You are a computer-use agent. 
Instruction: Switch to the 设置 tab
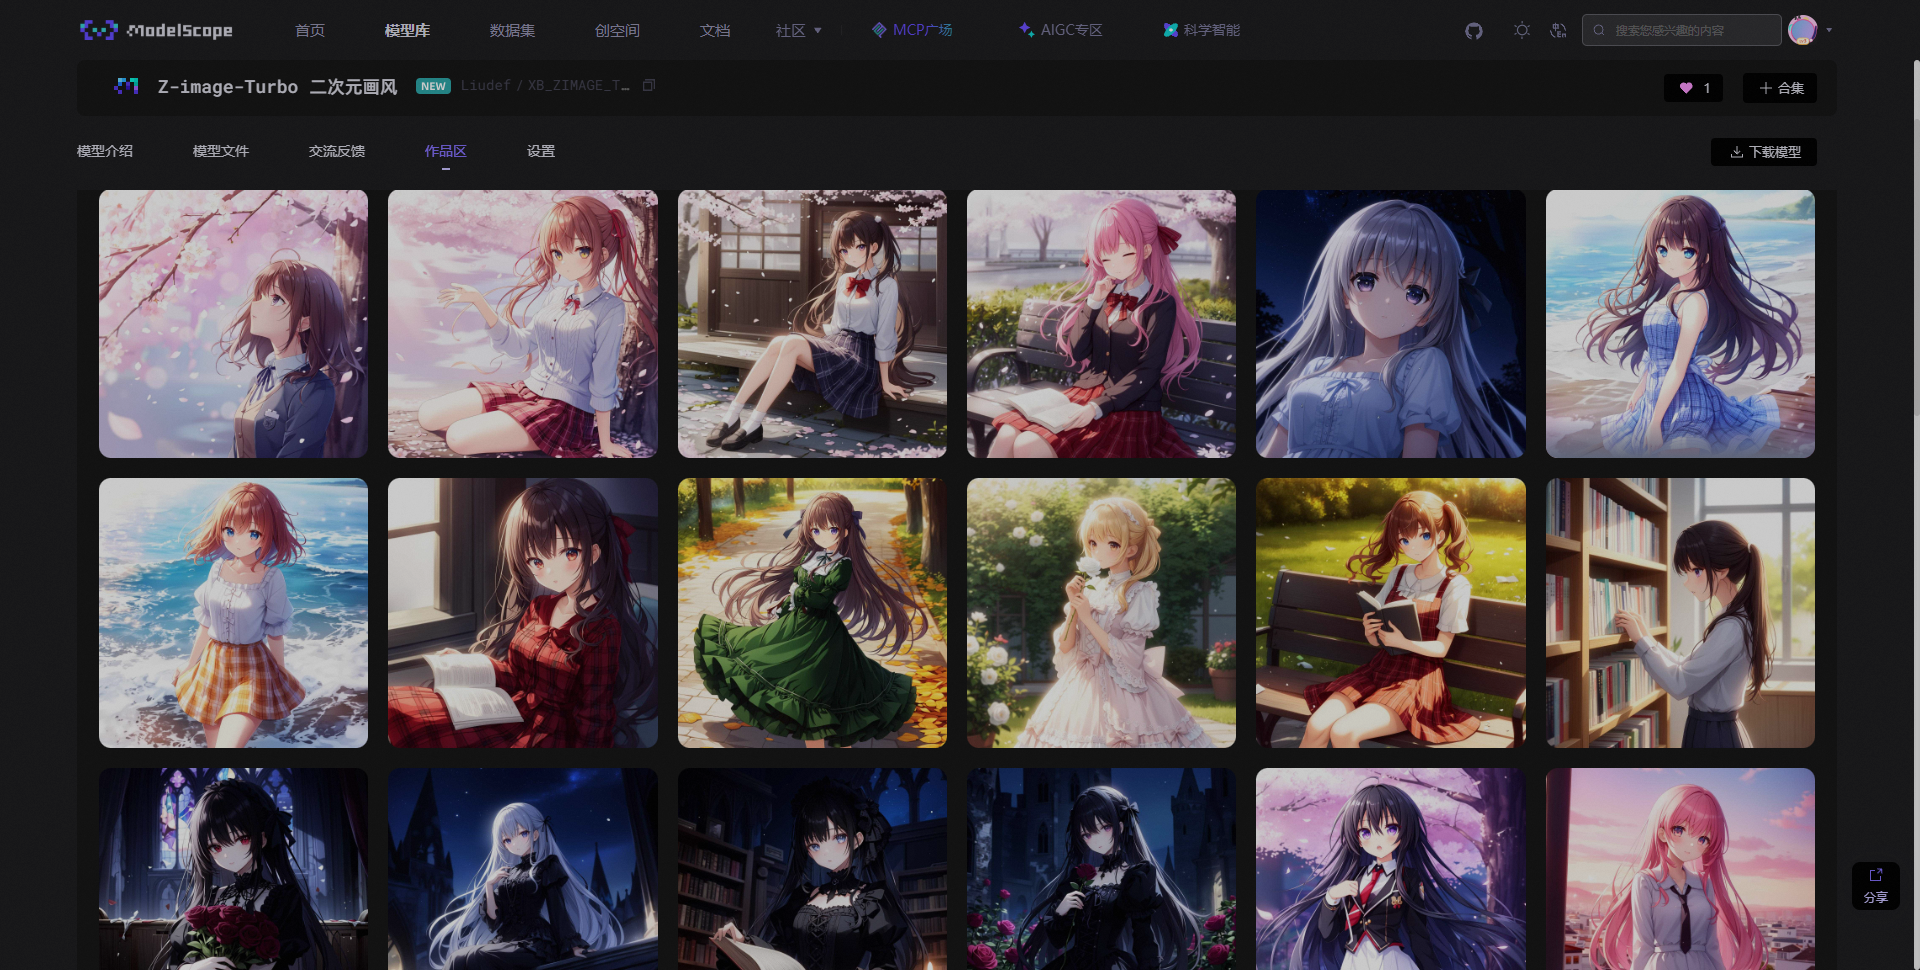pos(541,151)
